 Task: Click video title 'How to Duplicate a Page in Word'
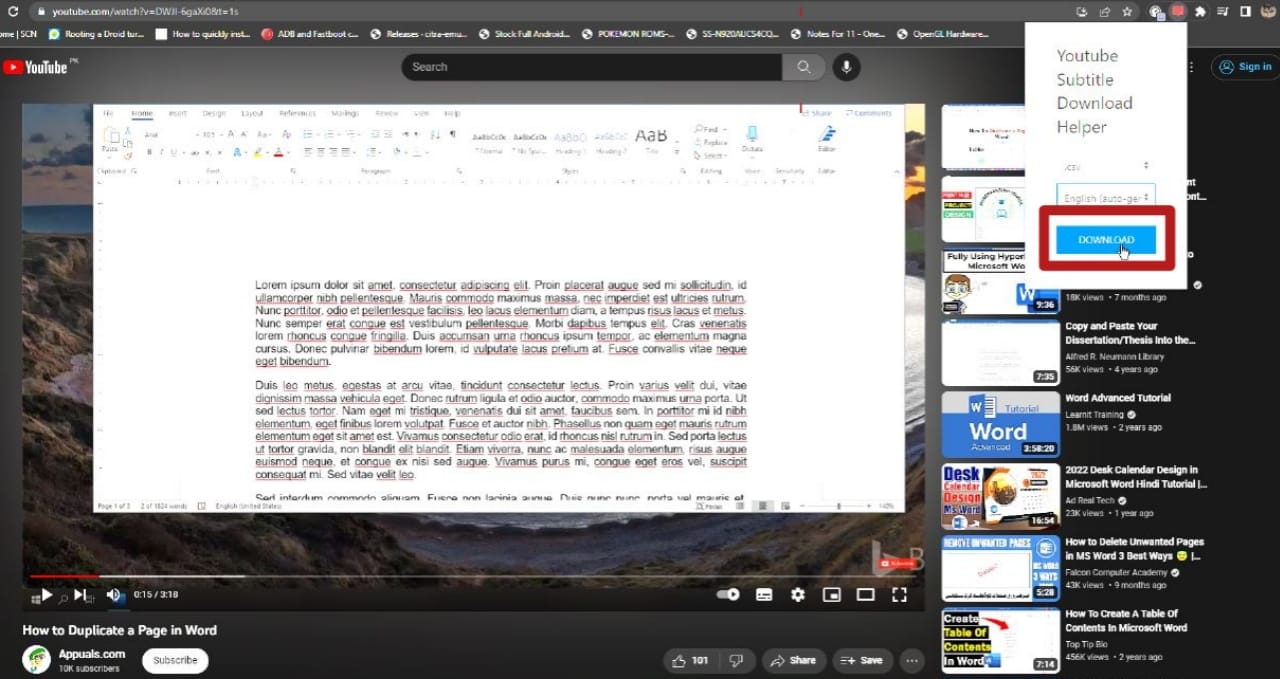(120, 630)
